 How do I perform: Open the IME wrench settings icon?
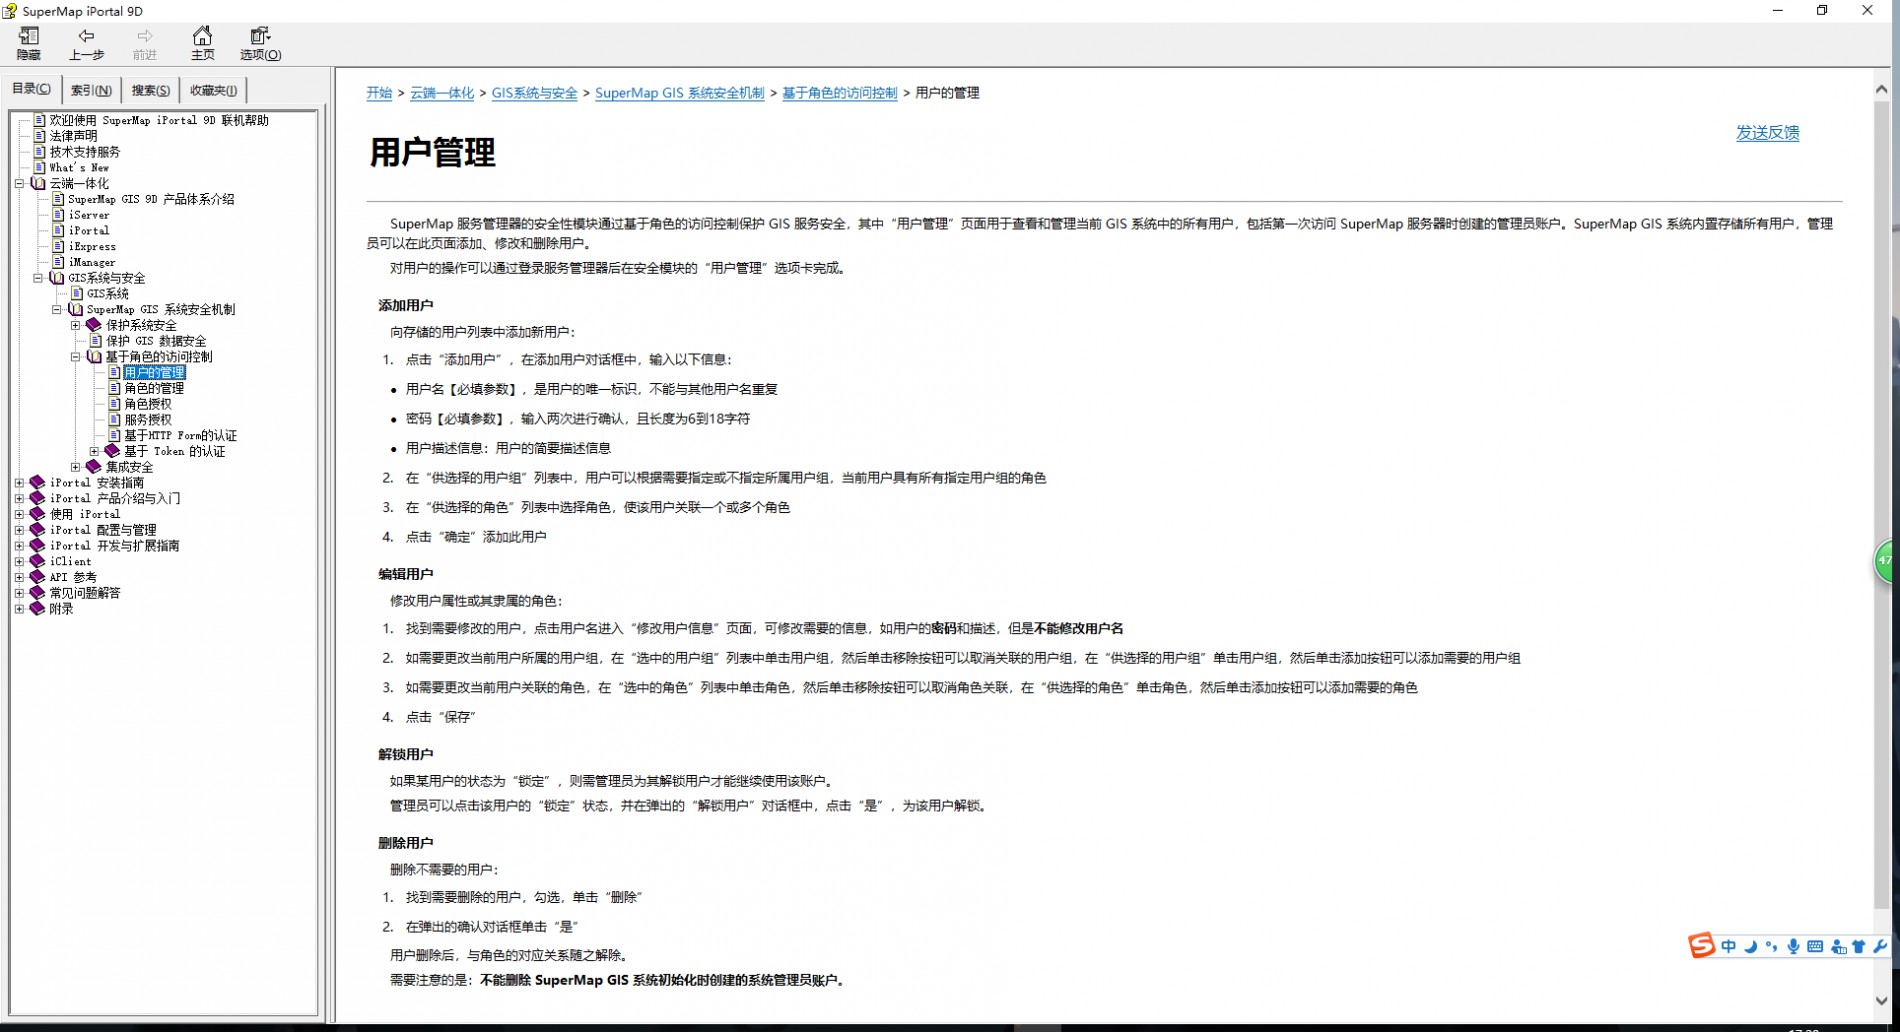(x=1879, y=946)
